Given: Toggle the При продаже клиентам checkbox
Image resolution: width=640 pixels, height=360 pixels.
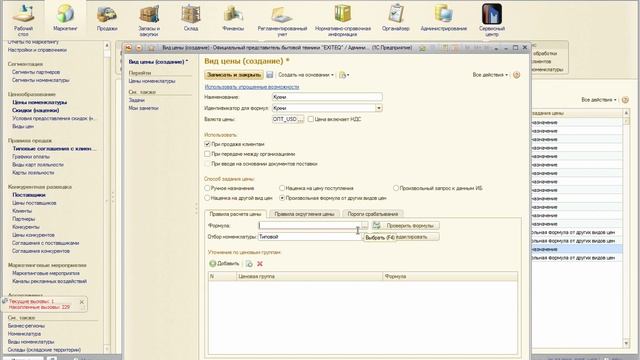Looking at the screenshot, I should (207, 144).
